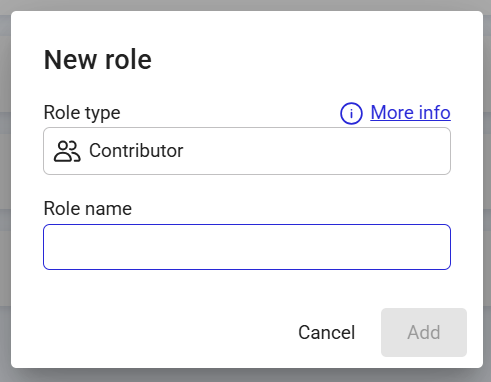Click the Add button
Viewport: 491px width, 382px height.
tap(424, 332)
